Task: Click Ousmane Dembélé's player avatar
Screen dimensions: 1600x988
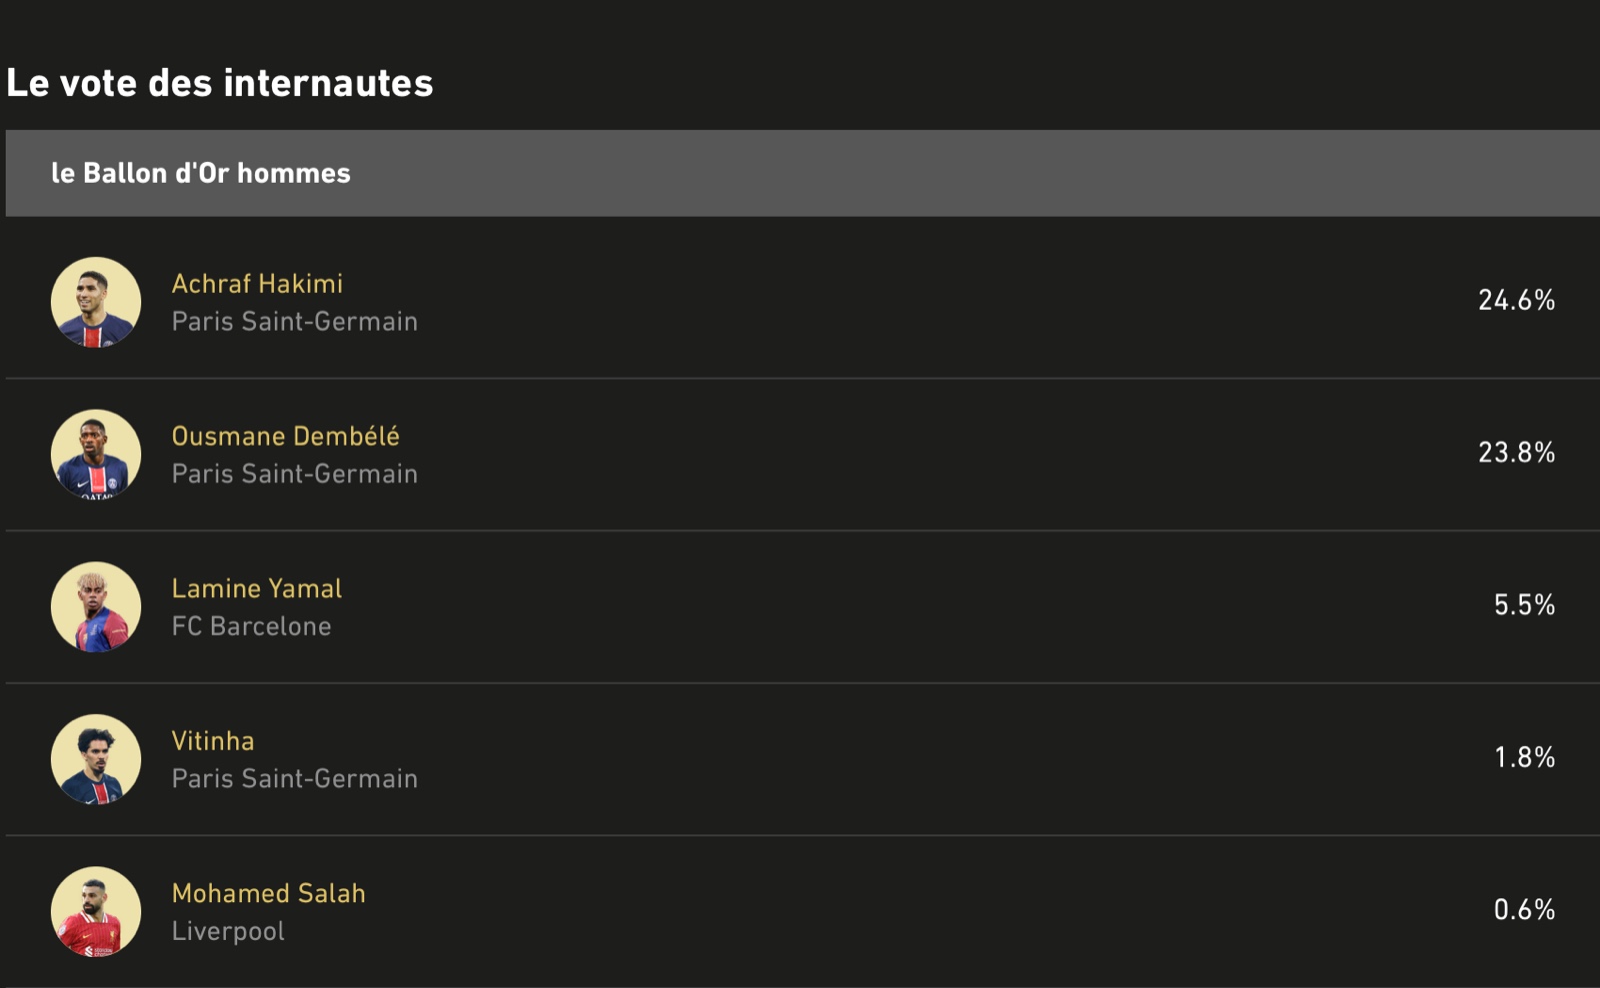Action: [96, 454]
